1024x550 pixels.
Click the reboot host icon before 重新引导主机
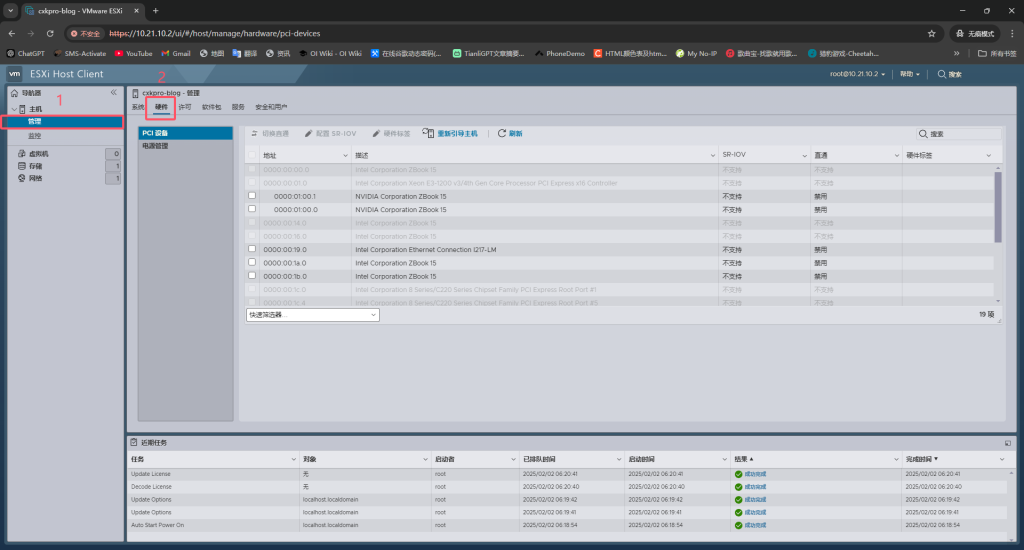(428, 133)
